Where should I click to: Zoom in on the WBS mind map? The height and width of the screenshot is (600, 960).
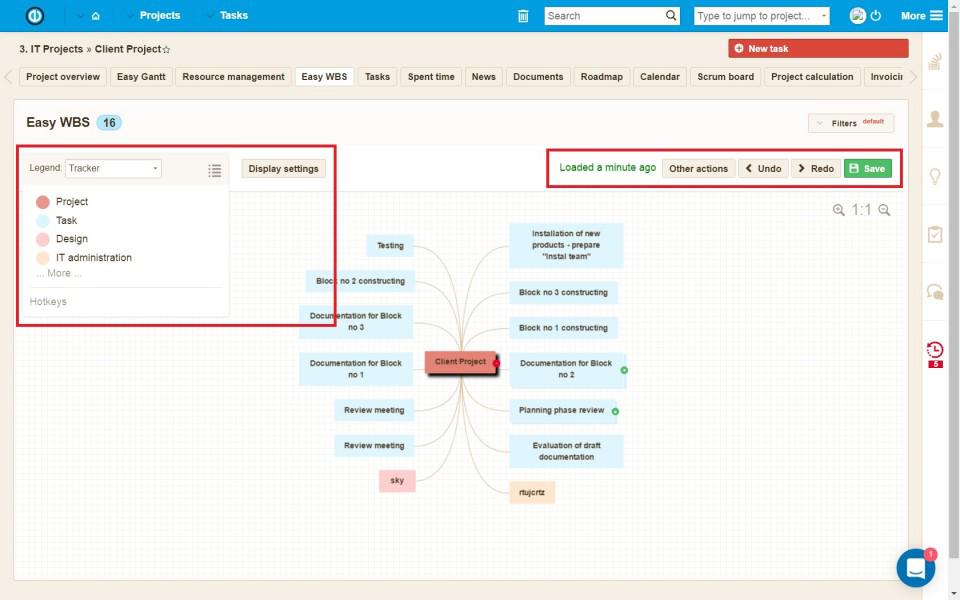pos(838,210)
